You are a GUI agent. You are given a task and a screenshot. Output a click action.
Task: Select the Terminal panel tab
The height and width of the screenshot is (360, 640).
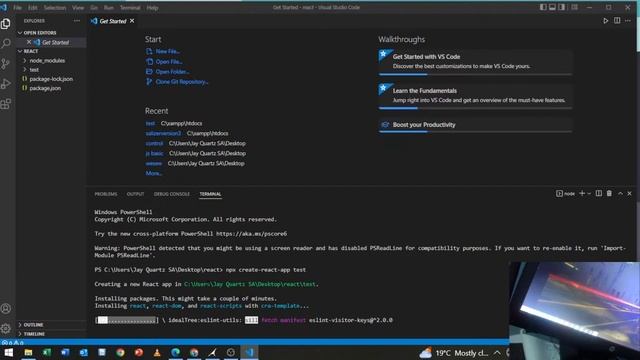tap(210, 194)
